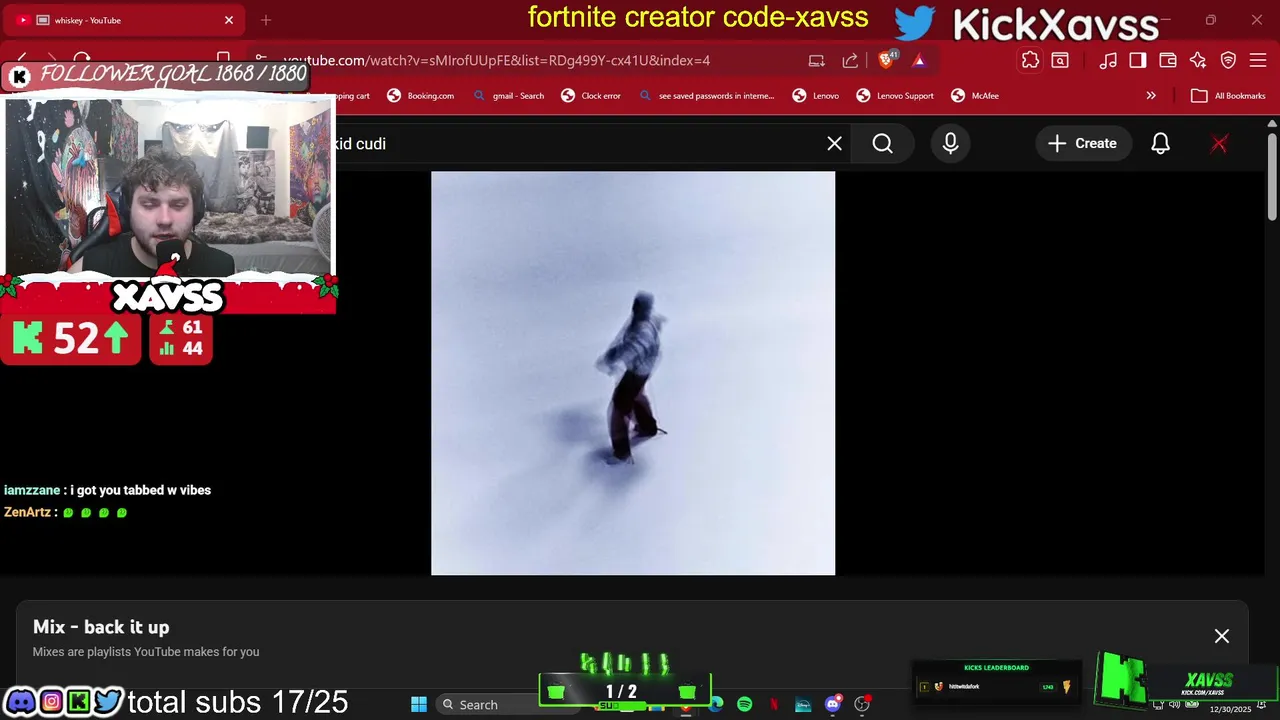Close the whiskey - YouTube tab
Image resolution: width=1280 pixels, height=720 pixels.
229,20
